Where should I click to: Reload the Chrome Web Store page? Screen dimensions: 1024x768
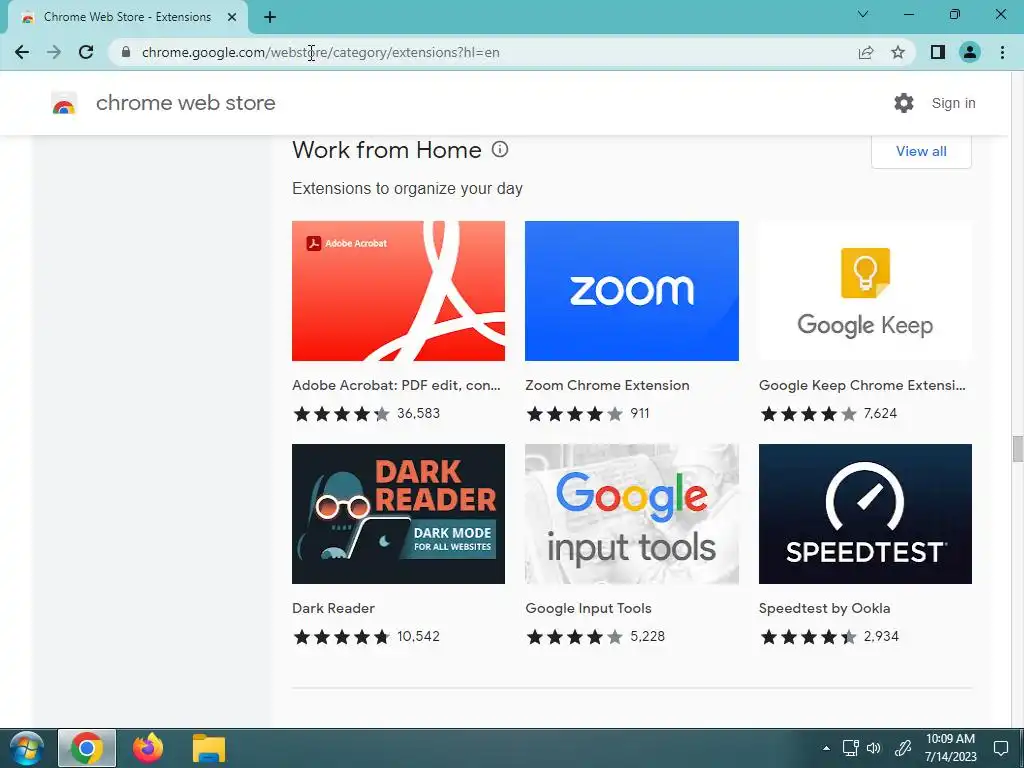[86, 52]
